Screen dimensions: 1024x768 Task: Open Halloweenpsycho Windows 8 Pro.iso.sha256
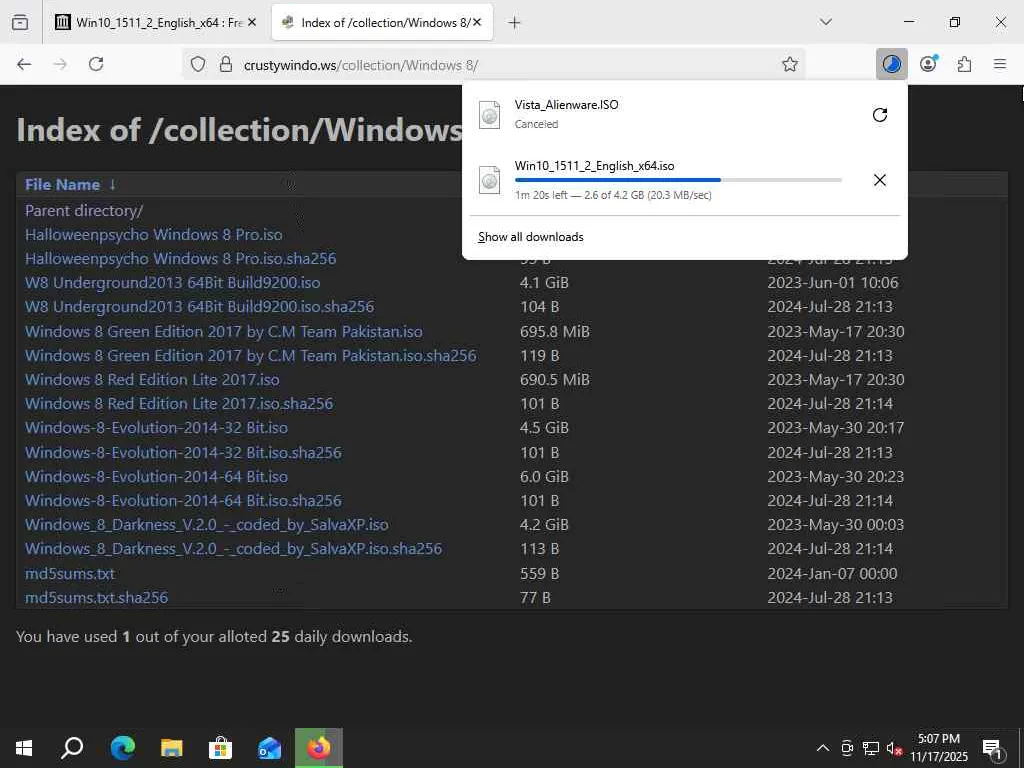click(x=180, y=259)
